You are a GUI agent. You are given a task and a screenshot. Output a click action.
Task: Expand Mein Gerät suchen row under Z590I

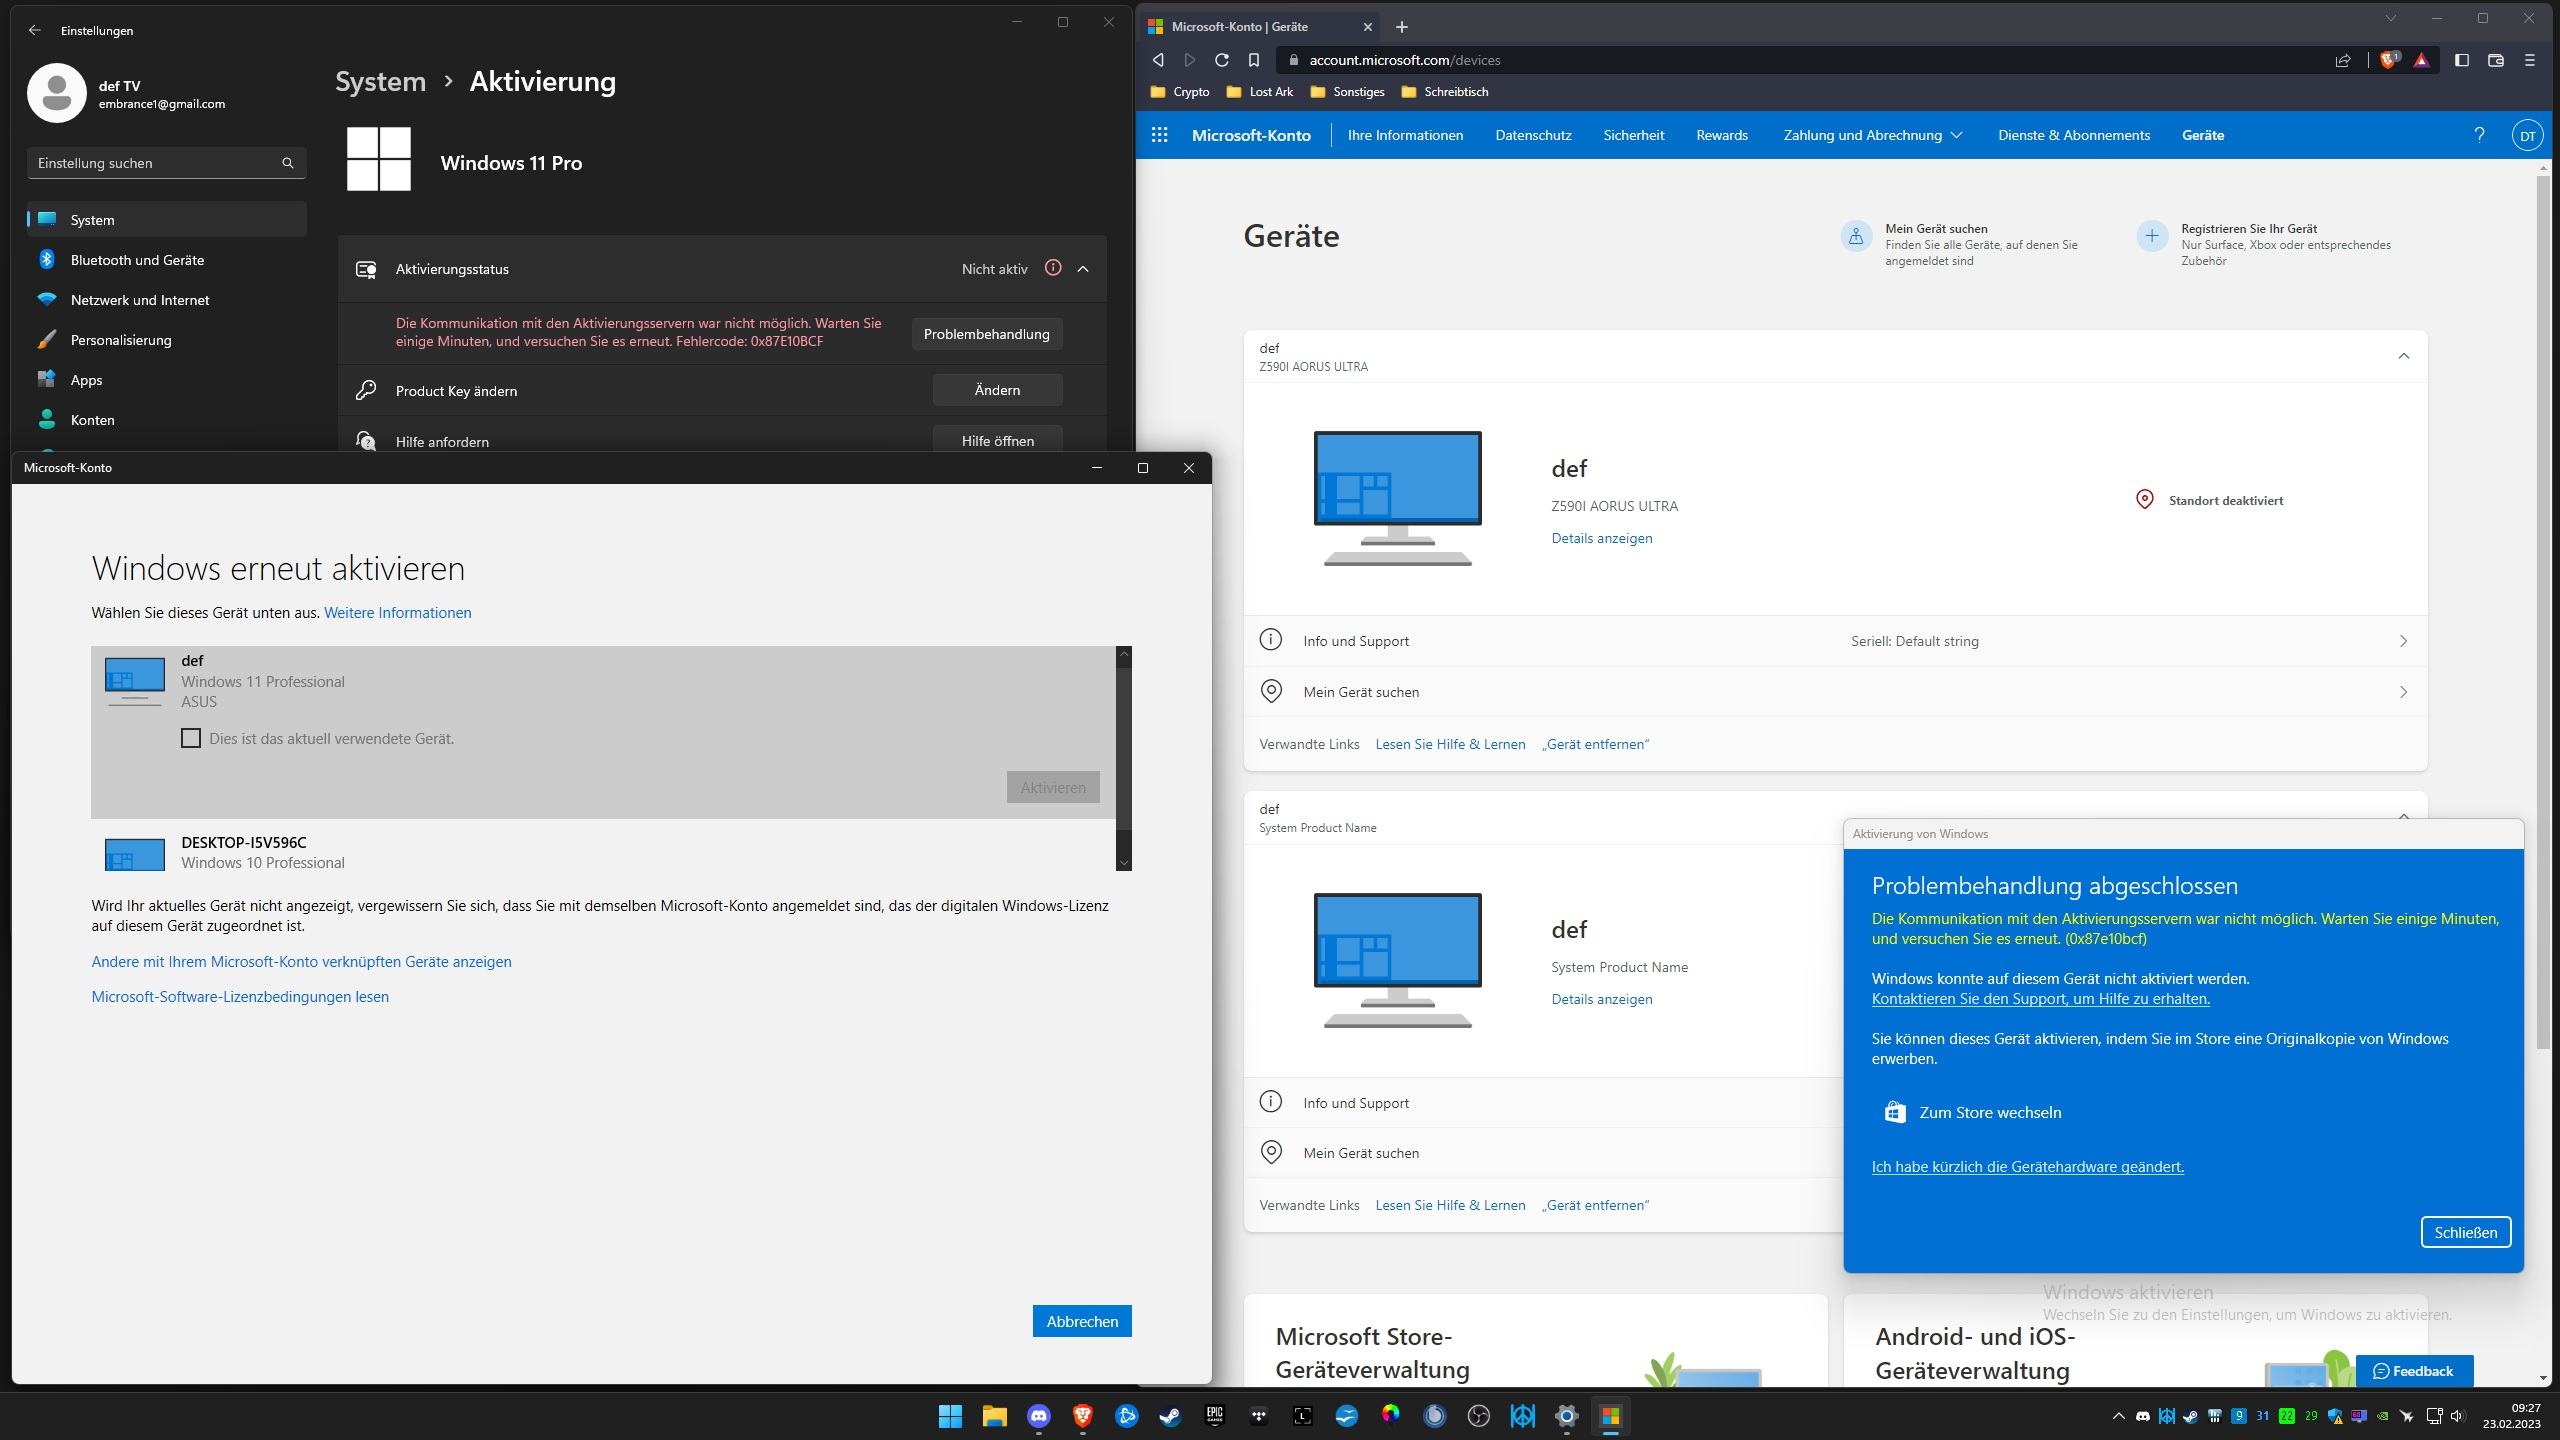click(1835, 692)
